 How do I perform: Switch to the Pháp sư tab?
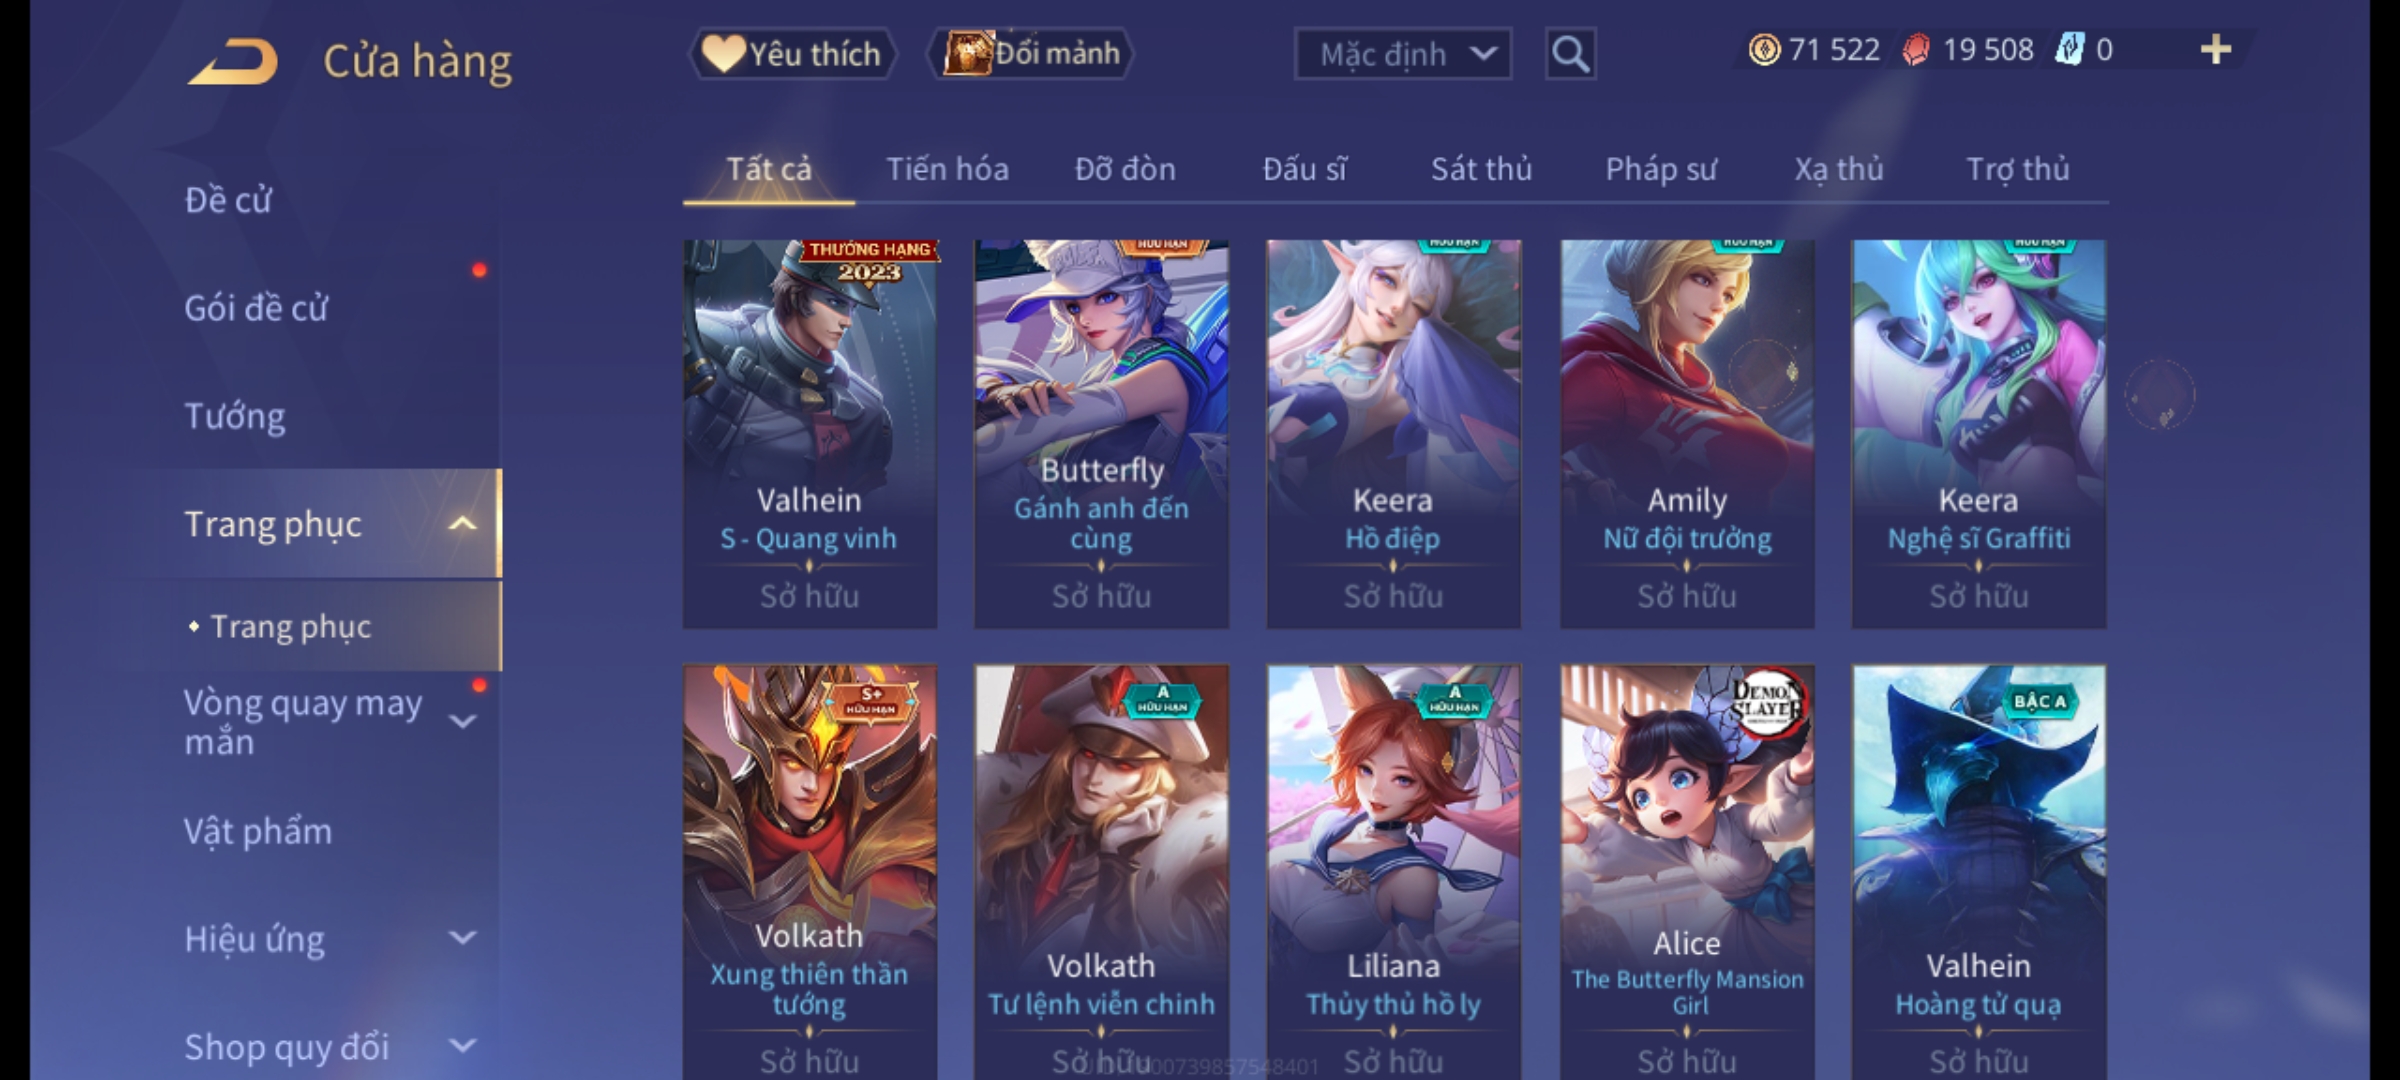[x=1661, y=169]
